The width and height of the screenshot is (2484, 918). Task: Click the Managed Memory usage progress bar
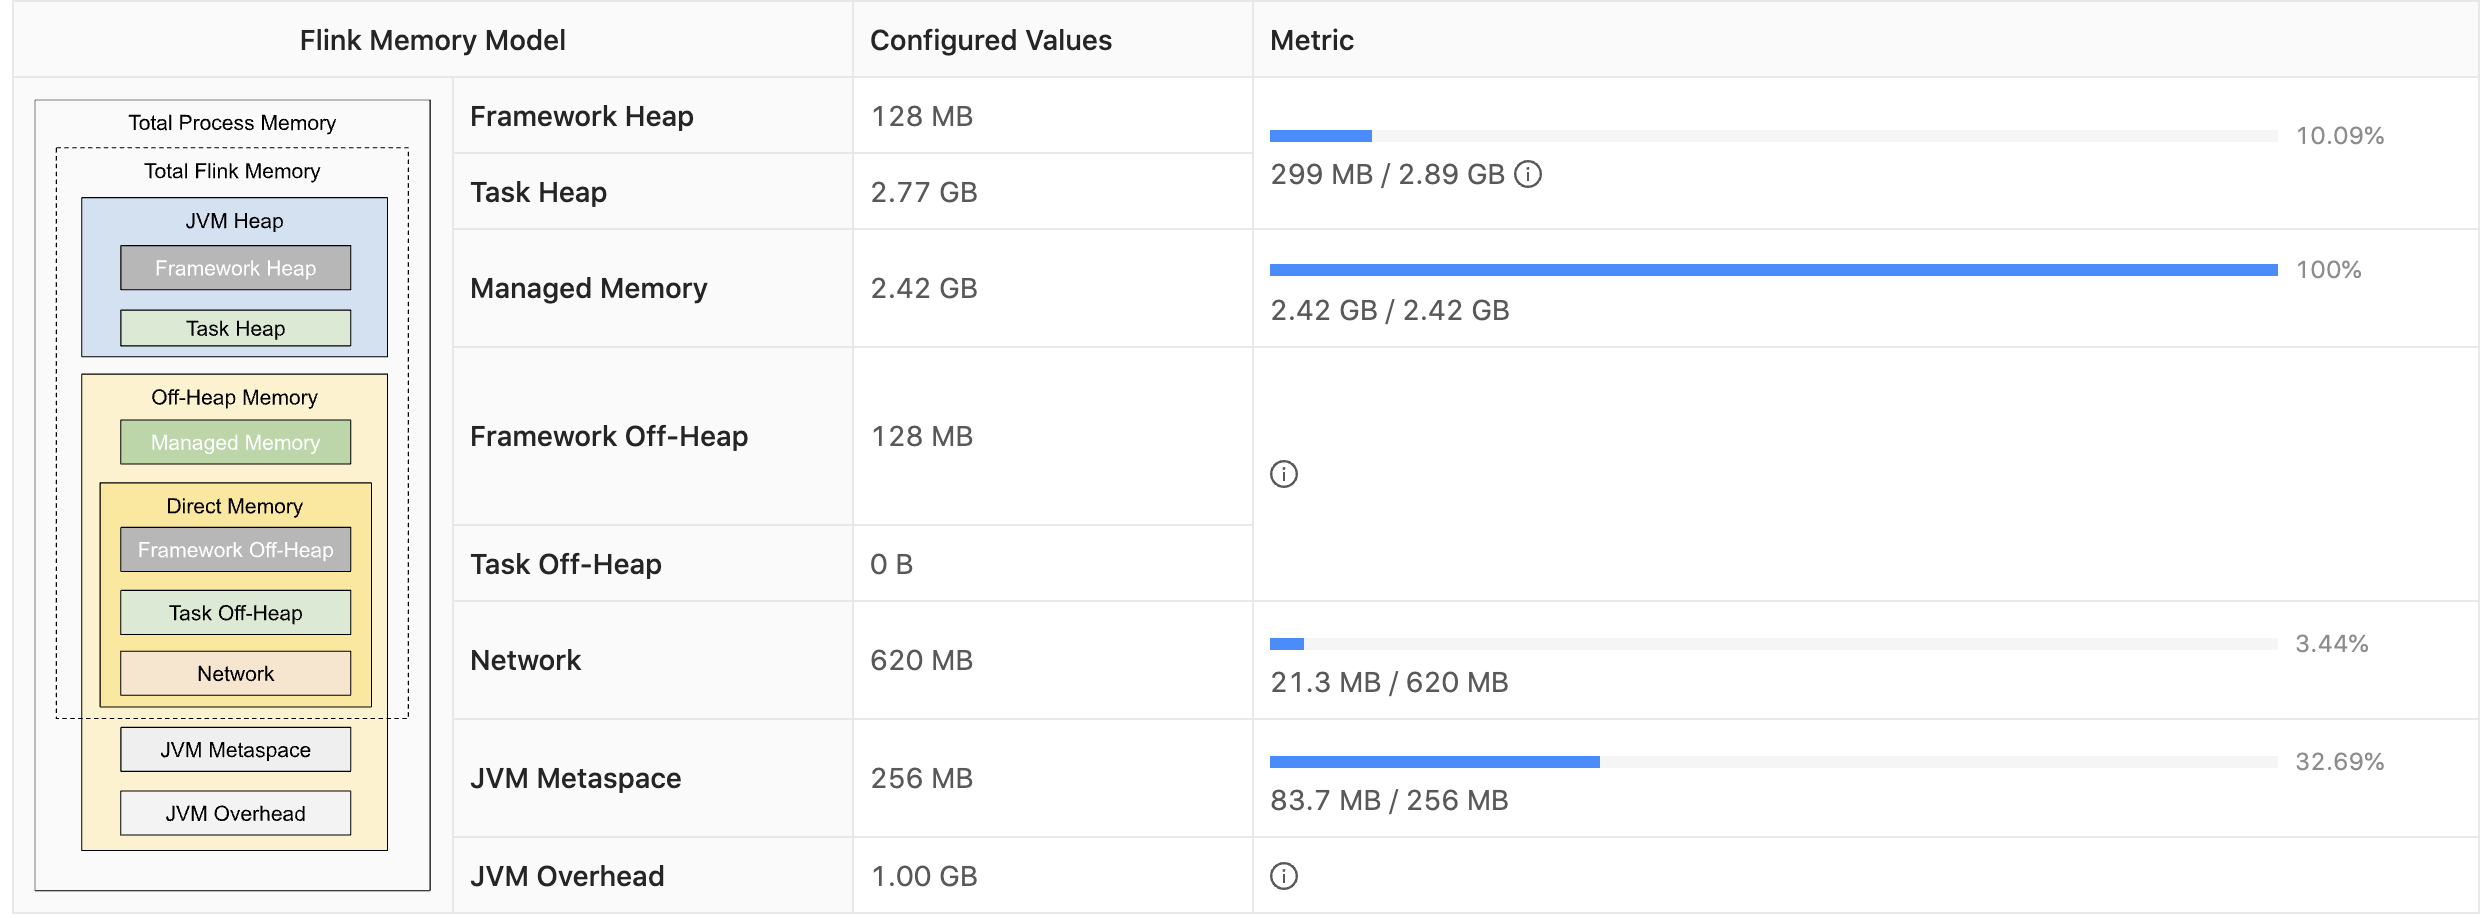tap(1773, 270)
